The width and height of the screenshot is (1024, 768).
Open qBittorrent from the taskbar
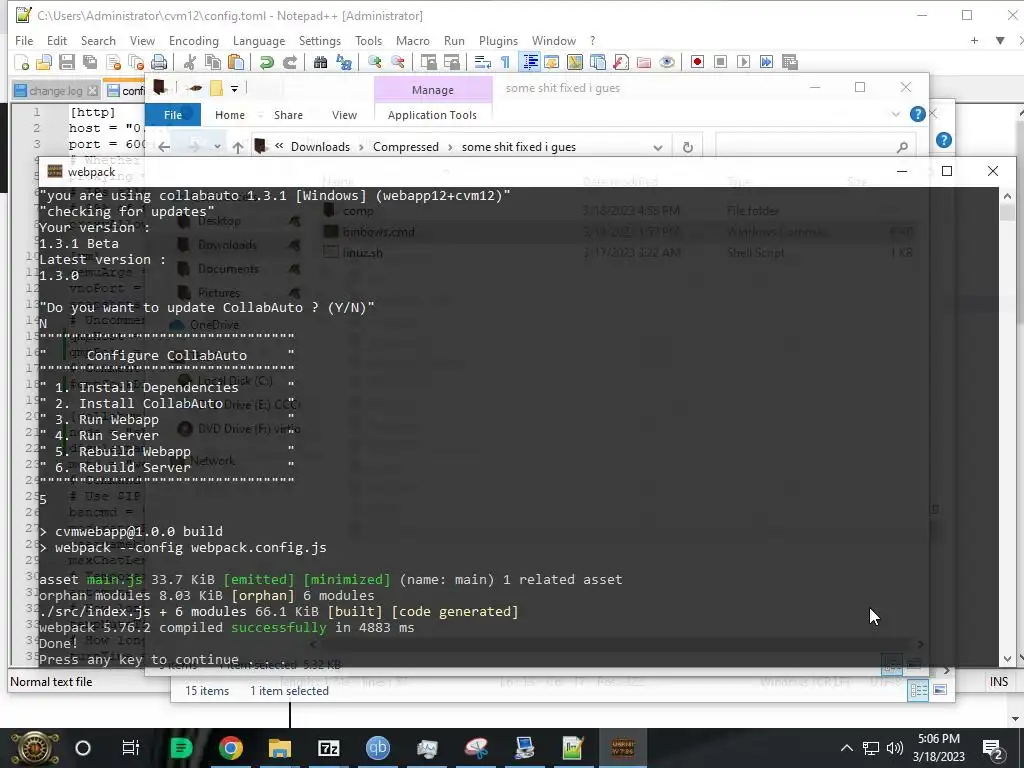coord(377,748)
